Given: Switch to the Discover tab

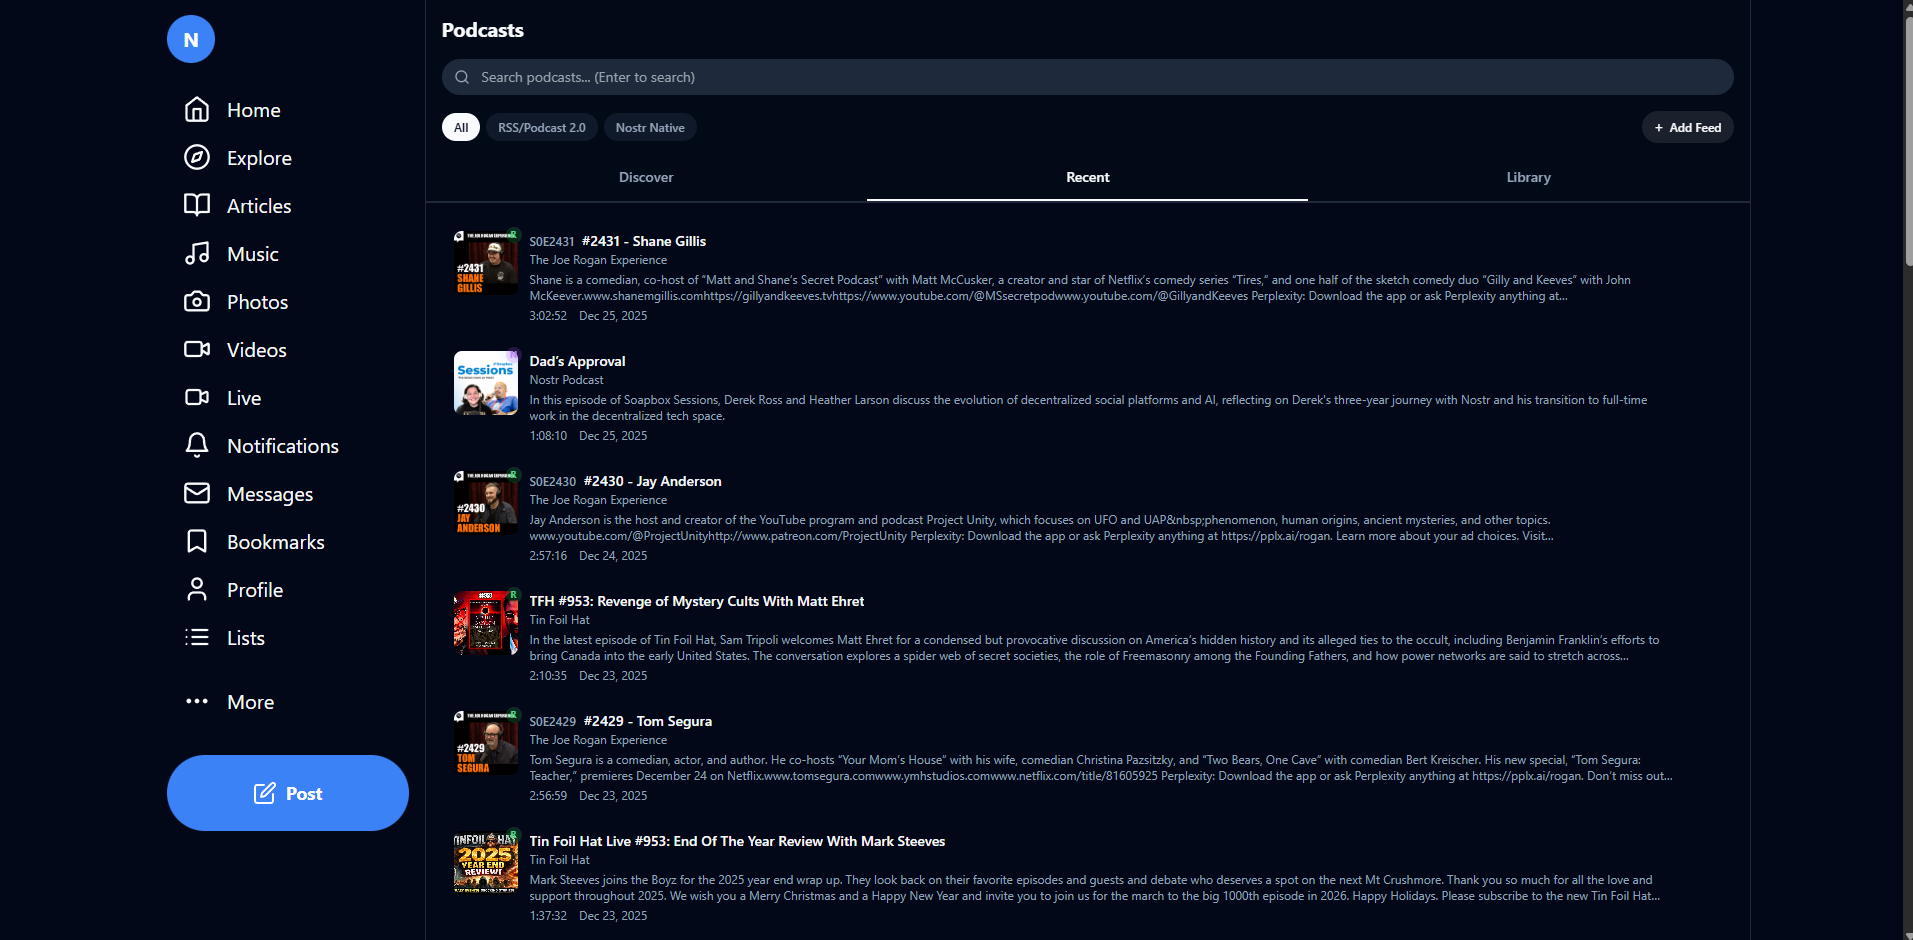Looking at the screenshot, I should 646,178.
